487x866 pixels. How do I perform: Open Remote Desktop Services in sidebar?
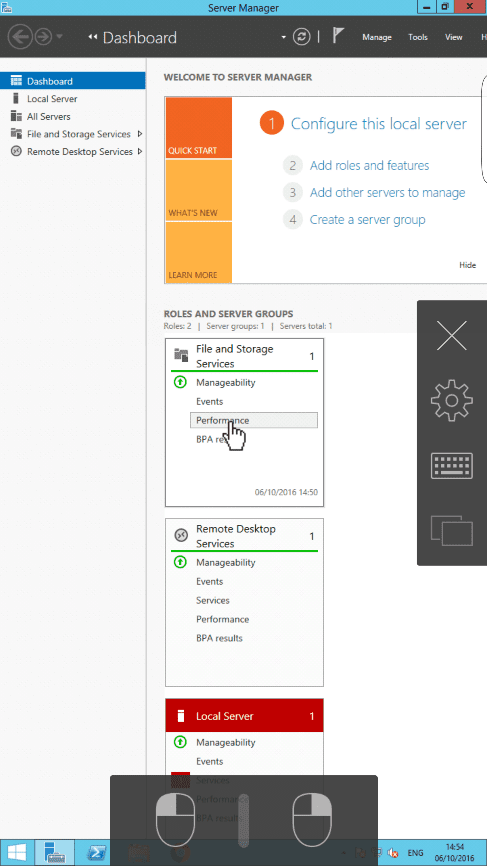(80, 152)
